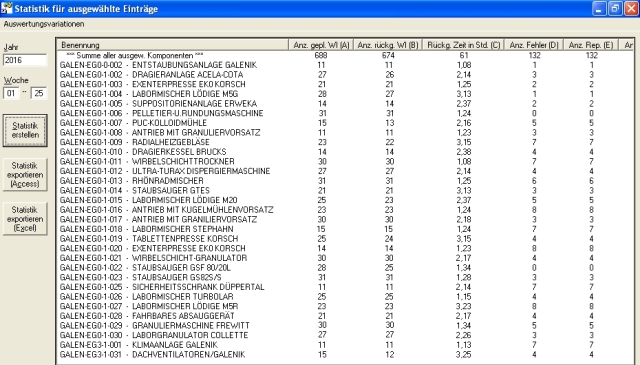Image resolution: width=640 pixels, height=365 pixels.
Task: Click time value 3,25 in DACHVENTILATOREN row
Action: click(464, 355)
